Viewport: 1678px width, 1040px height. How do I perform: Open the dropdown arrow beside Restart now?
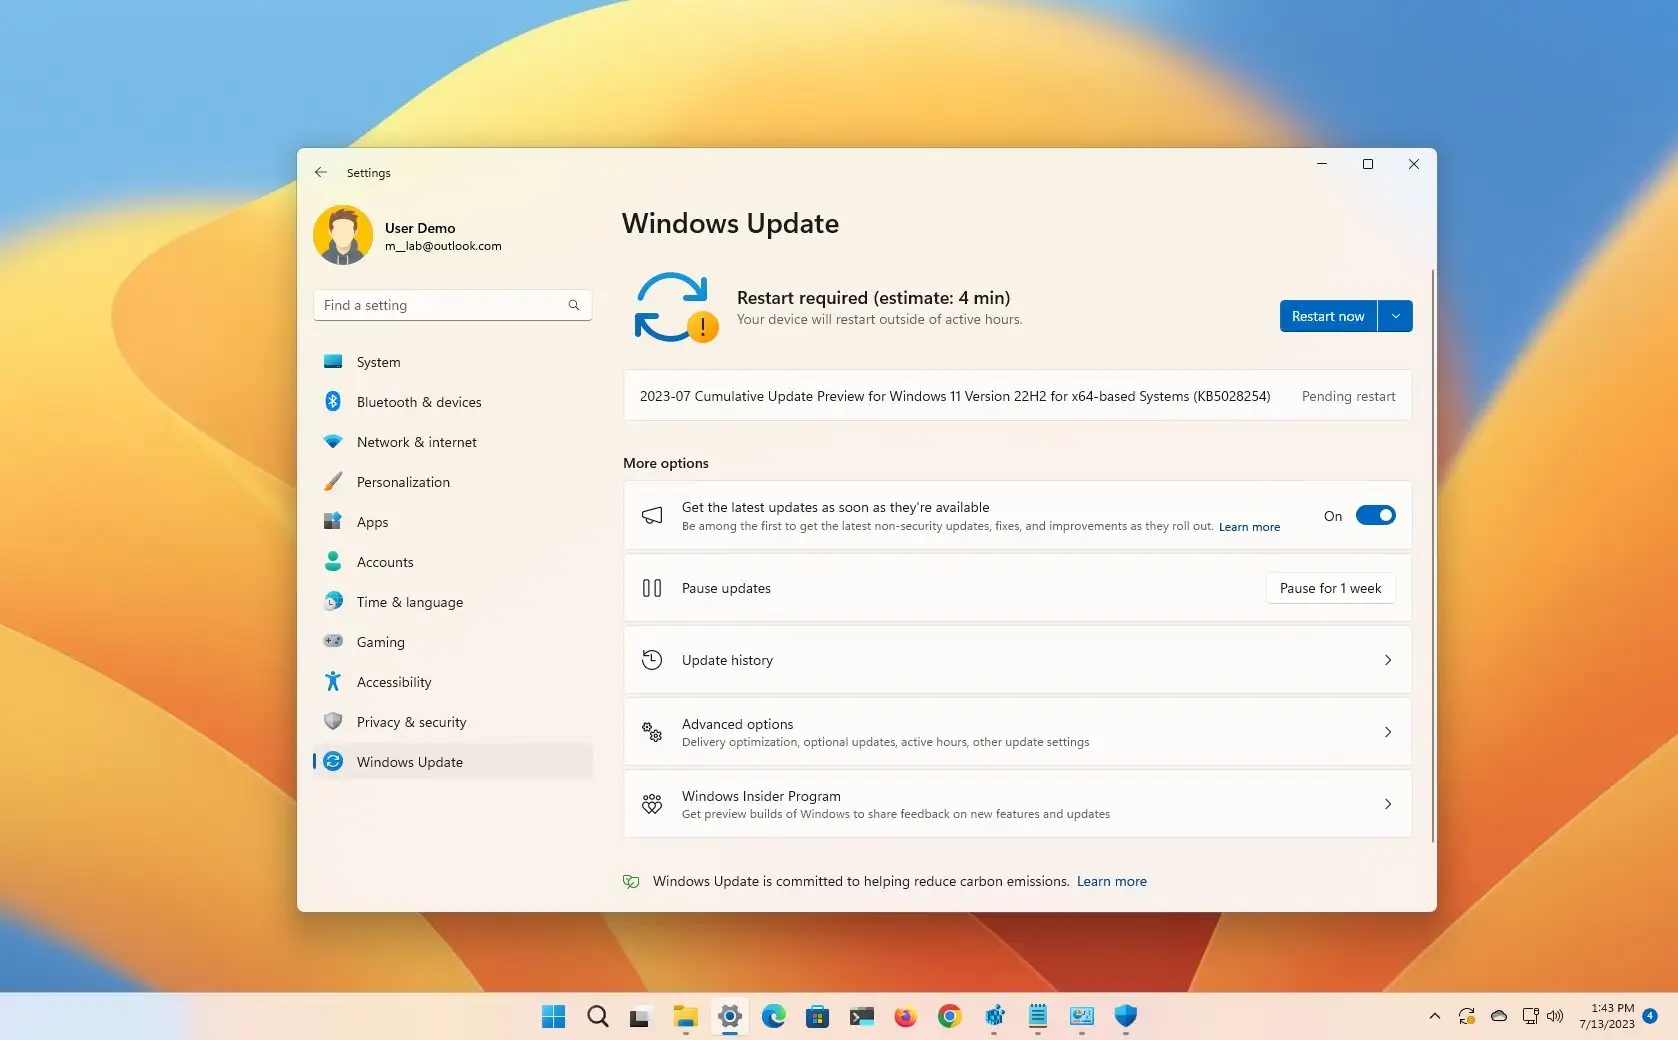(x=1395, y=316)
